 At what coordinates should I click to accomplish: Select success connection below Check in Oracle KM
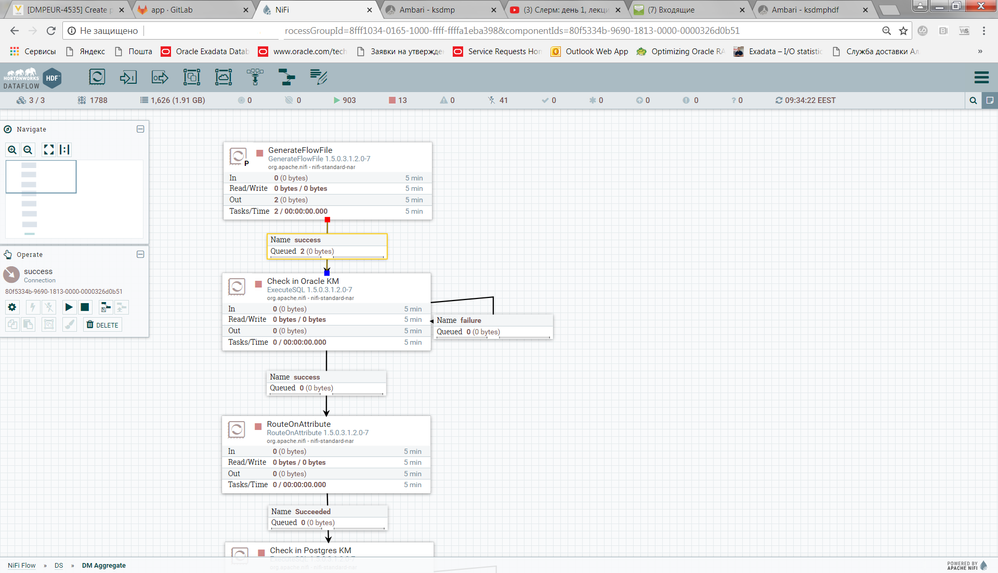click(326, 383)
